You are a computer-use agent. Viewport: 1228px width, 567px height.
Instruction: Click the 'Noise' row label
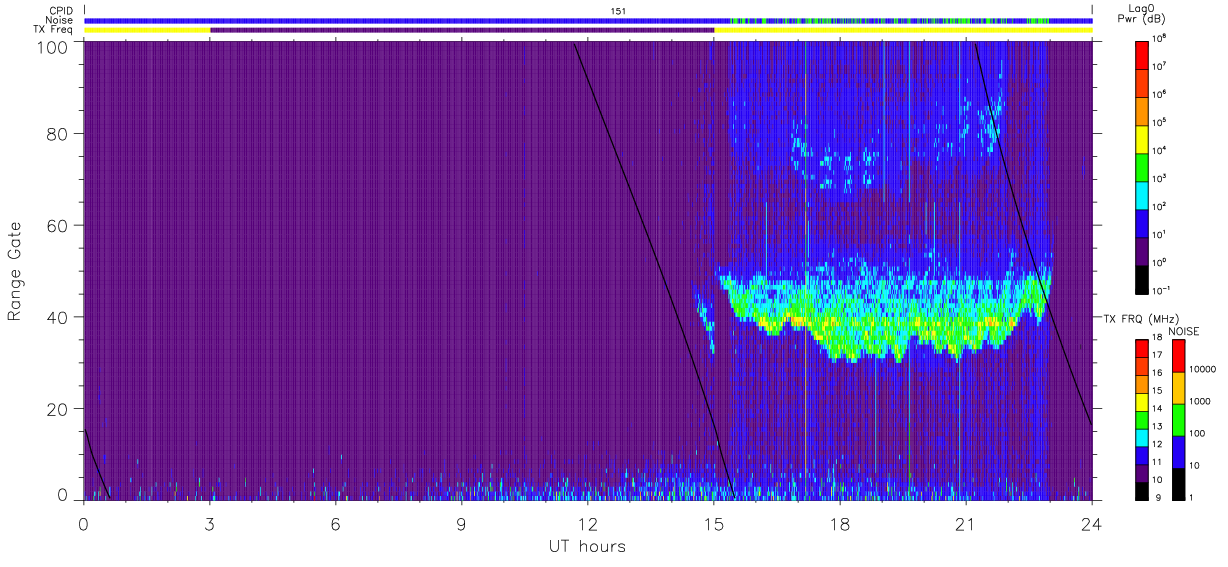(60, 20)
